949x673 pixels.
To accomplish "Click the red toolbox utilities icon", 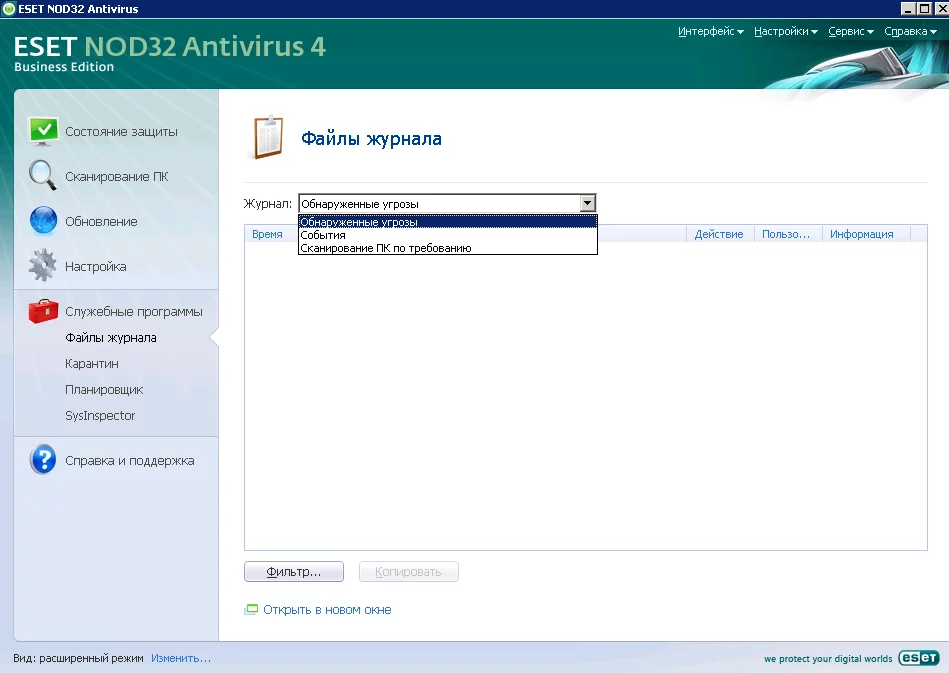I will click(x=43, y=311).
